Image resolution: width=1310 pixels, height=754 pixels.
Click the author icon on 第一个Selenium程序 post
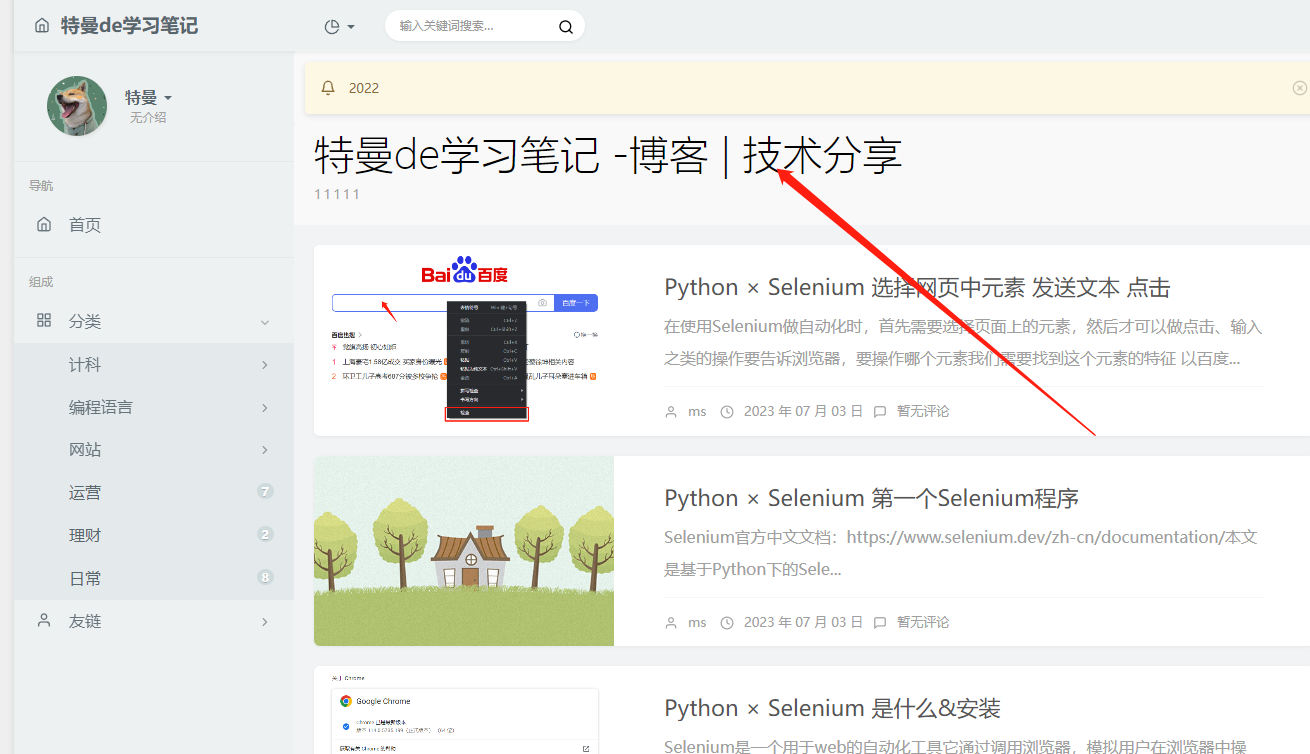(671, 623)
